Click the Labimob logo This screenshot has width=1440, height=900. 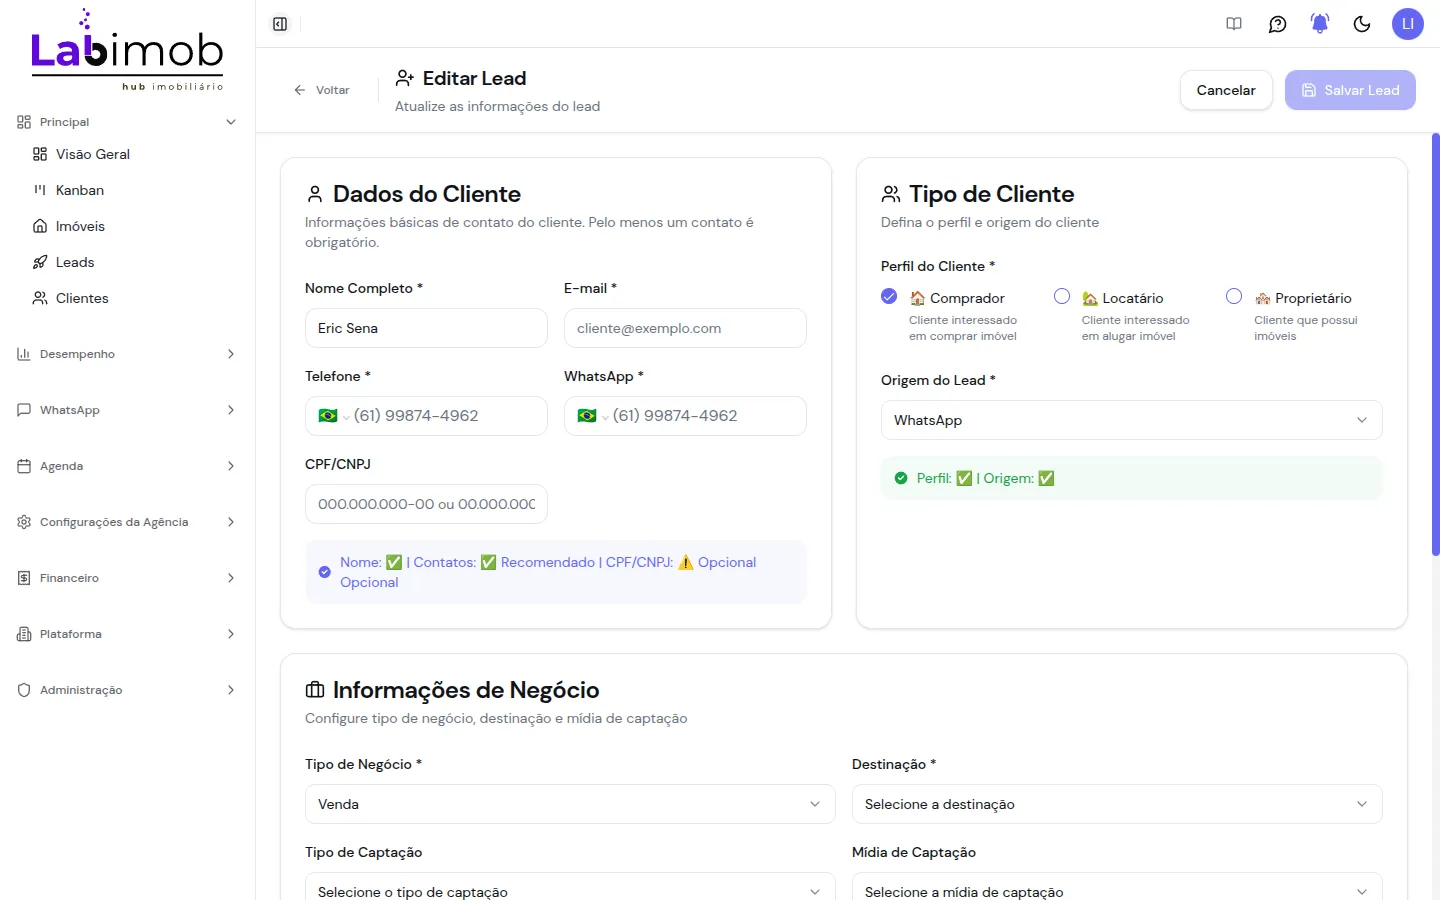127,50
